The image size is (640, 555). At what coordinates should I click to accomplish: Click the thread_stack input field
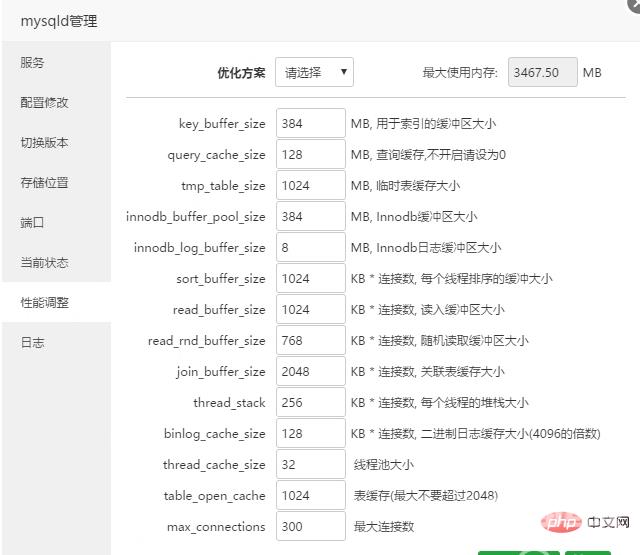(310, 403)
